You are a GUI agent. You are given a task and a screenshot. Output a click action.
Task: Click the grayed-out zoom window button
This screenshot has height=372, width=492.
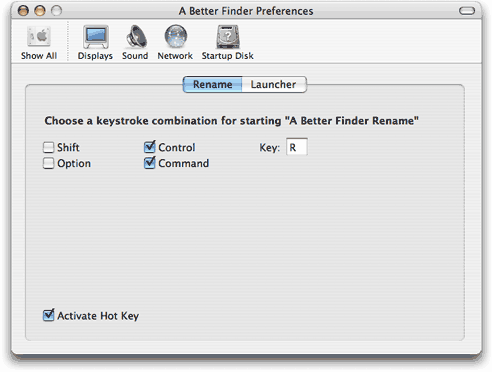pyautogui.click(x=56, y=11)
